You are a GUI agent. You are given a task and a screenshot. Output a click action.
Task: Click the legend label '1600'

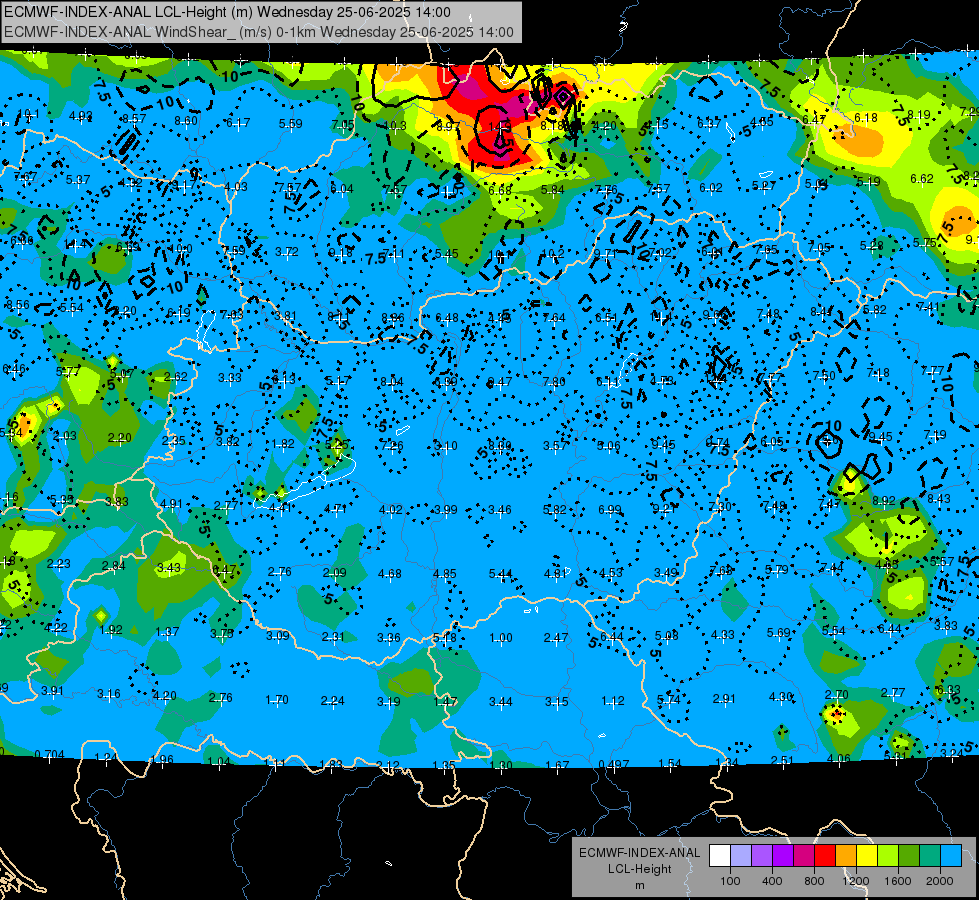[898, 881]
